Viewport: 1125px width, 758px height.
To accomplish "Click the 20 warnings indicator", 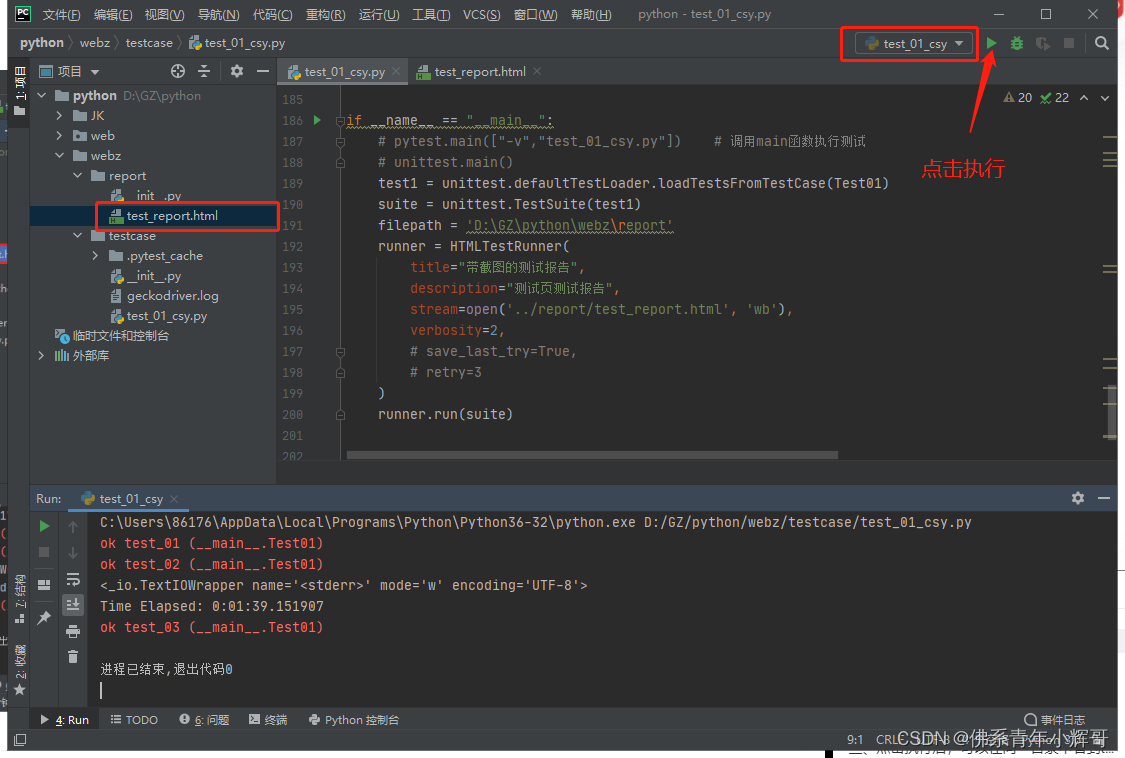I will 1017,98.
